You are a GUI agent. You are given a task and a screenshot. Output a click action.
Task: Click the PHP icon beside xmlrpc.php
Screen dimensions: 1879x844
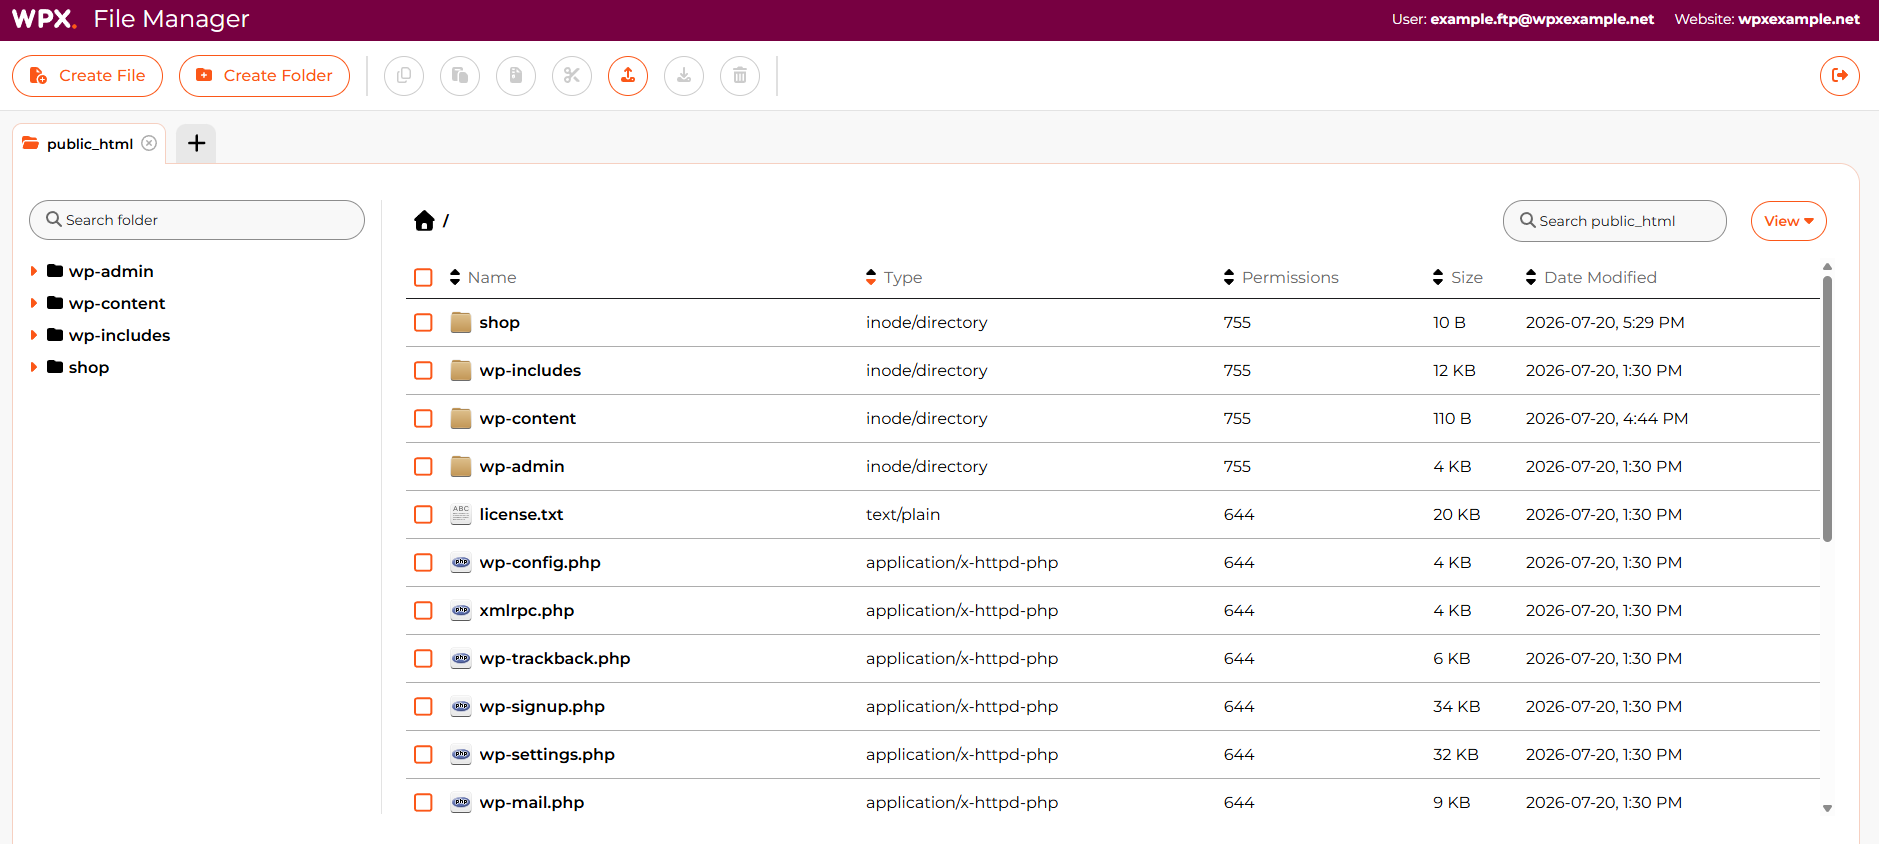coord(461,610)
